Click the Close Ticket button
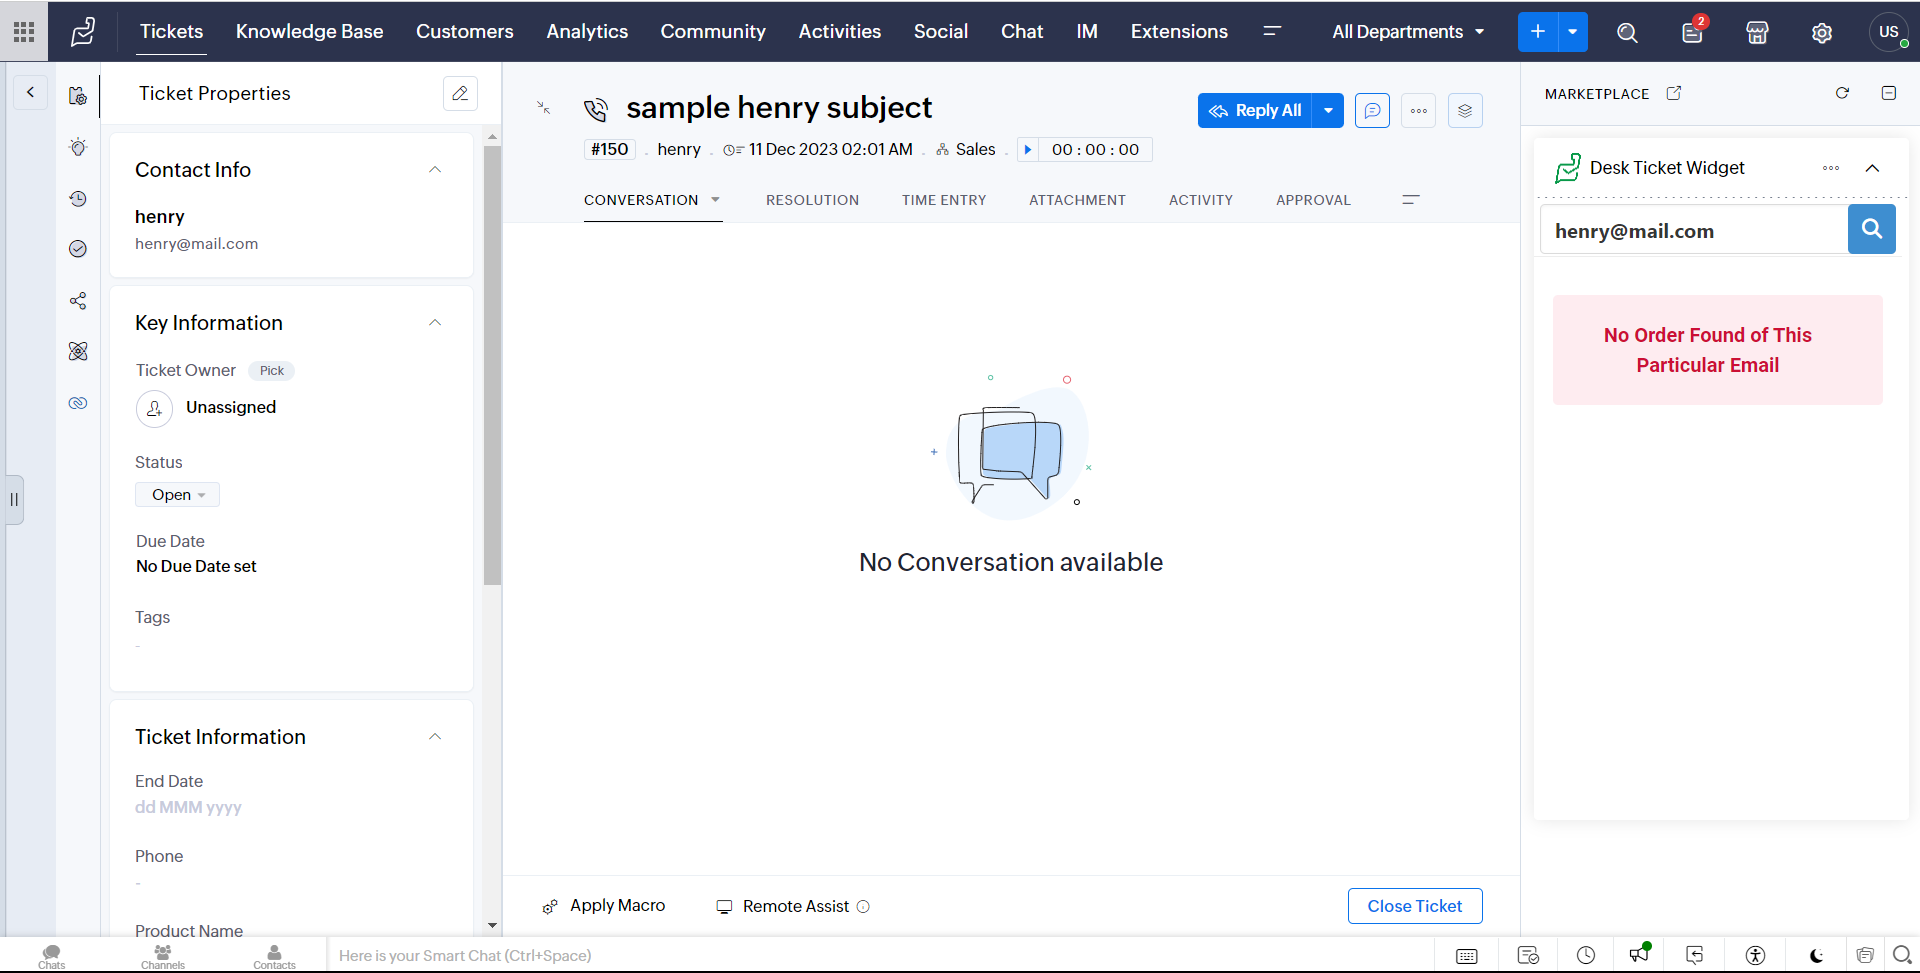Screen dimensions: 1920x973 pos(1414,906)
